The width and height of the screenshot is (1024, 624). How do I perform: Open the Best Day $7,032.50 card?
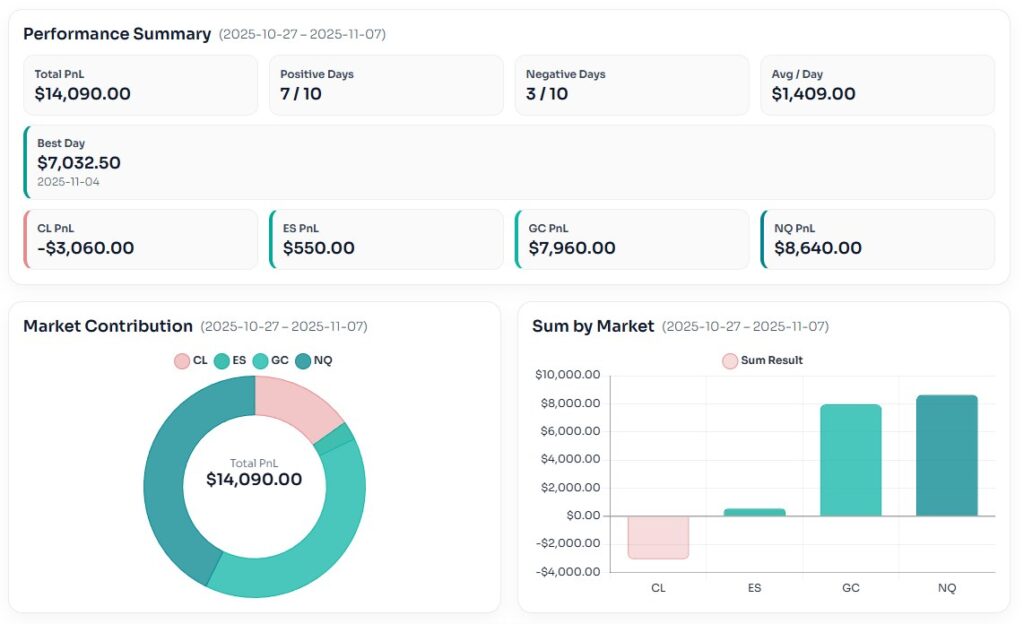509,162
